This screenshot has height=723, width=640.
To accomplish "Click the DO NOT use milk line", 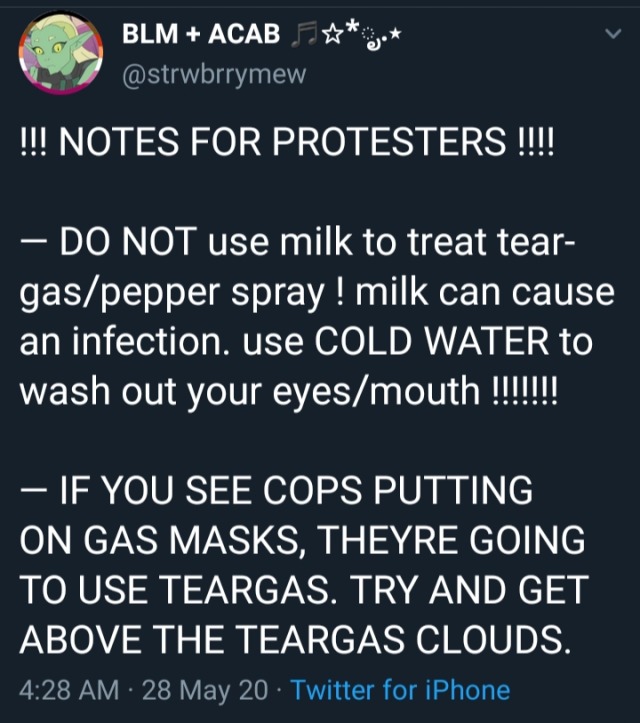I will point(298,242).
